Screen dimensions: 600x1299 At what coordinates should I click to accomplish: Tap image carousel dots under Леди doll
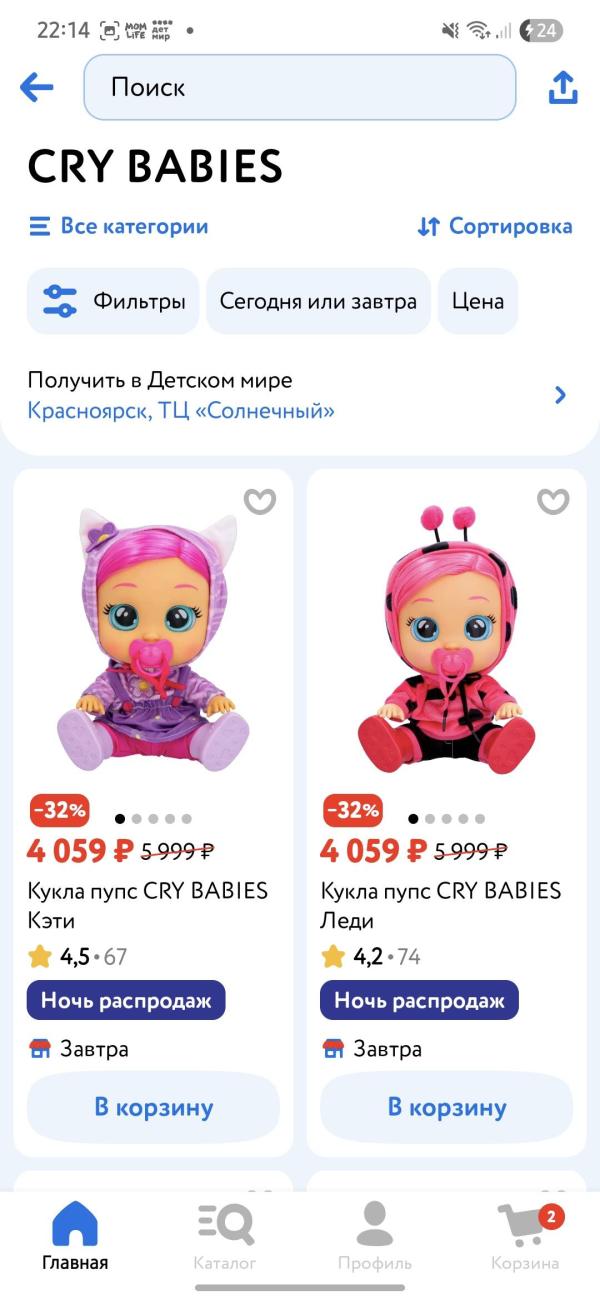click(446, 818)
